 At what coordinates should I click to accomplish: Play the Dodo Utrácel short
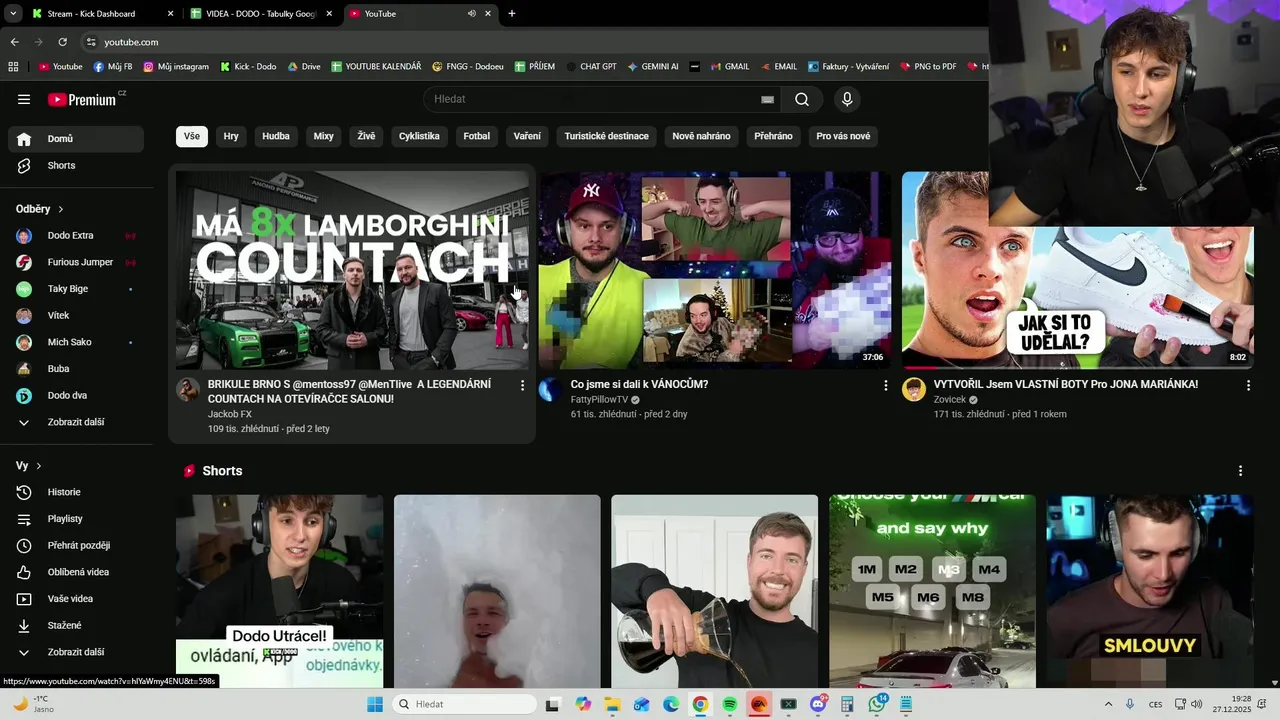[x=279, y=591]
